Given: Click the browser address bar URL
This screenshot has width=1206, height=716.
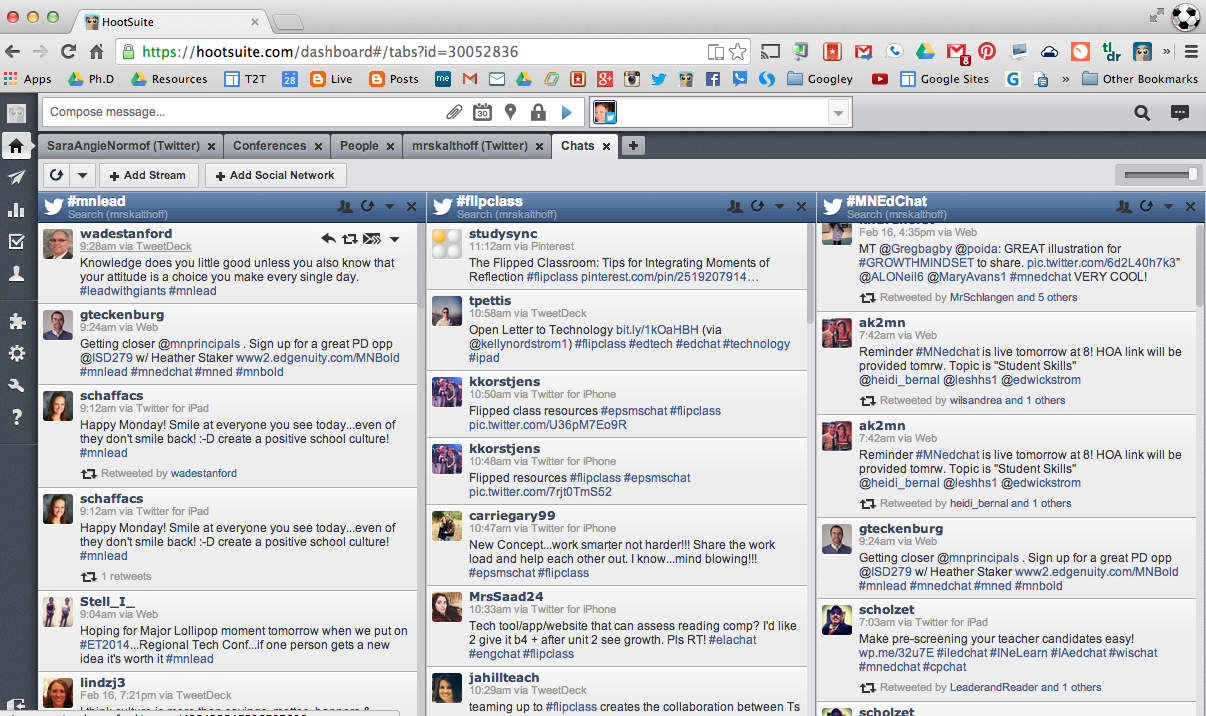Looking at the screenshot, I should 330,52.
